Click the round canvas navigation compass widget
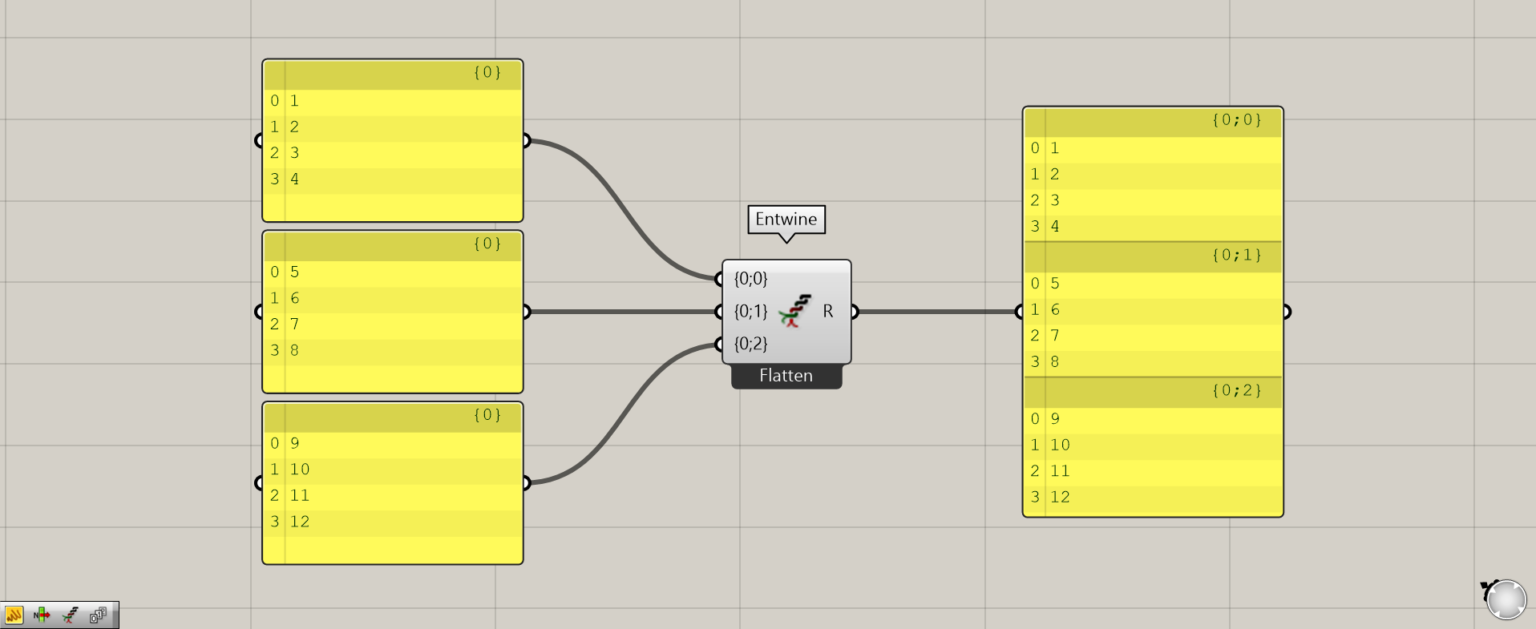The height and width of the screenshot is (629, 1536). tap(1505, 599)
